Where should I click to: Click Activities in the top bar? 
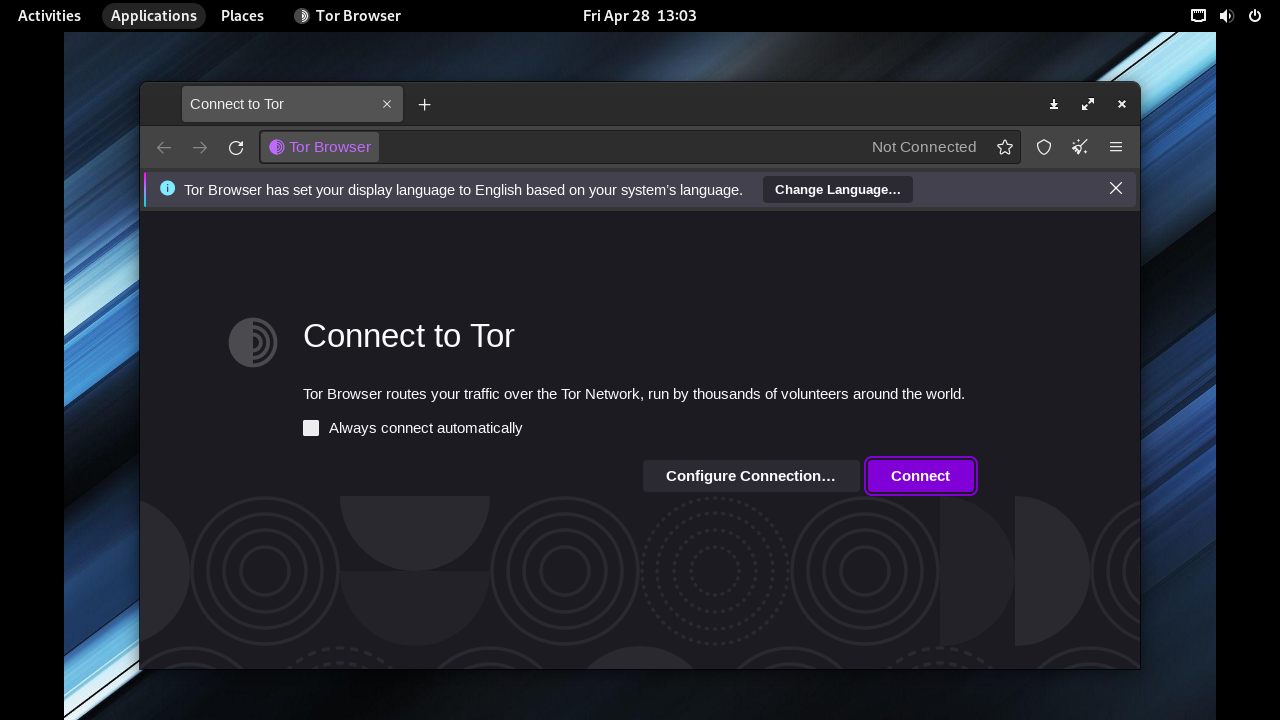49,16
